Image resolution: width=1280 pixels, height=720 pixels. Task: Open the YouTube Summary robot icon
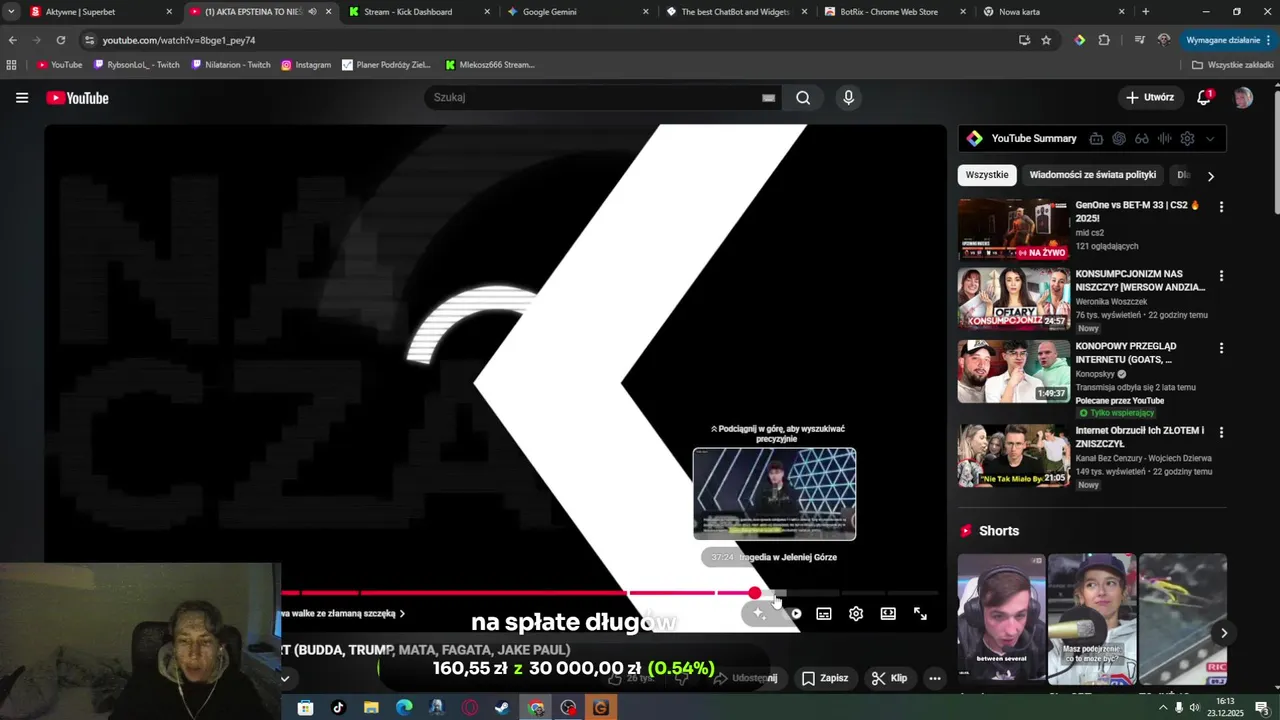pos(1096,139)
